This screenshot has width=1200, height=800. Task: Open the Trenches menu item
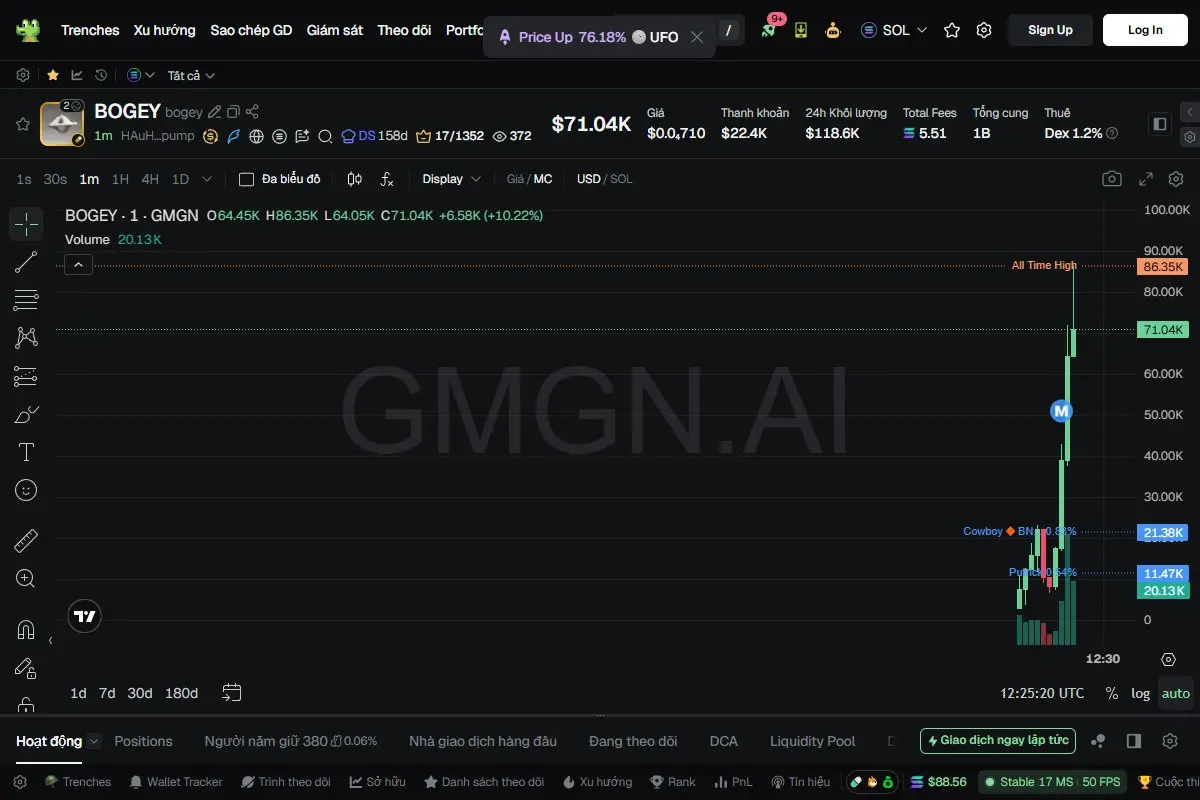(90, 30)
